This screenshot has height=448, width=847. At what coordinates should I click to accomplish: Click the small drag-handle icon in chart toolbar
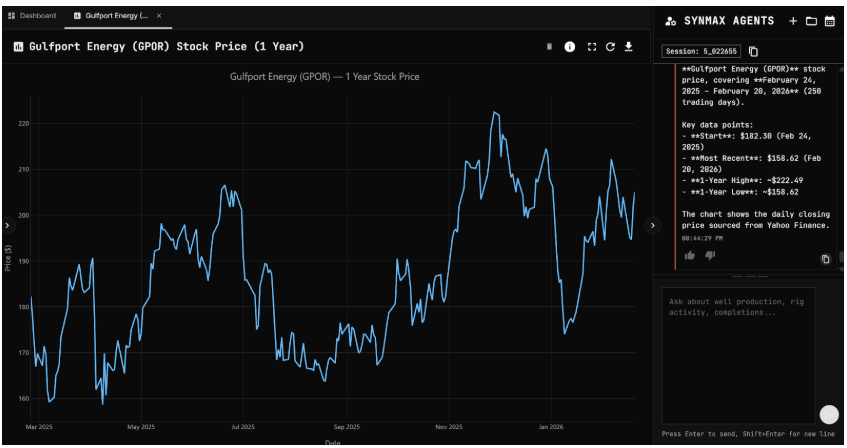[x=549, y=47]
